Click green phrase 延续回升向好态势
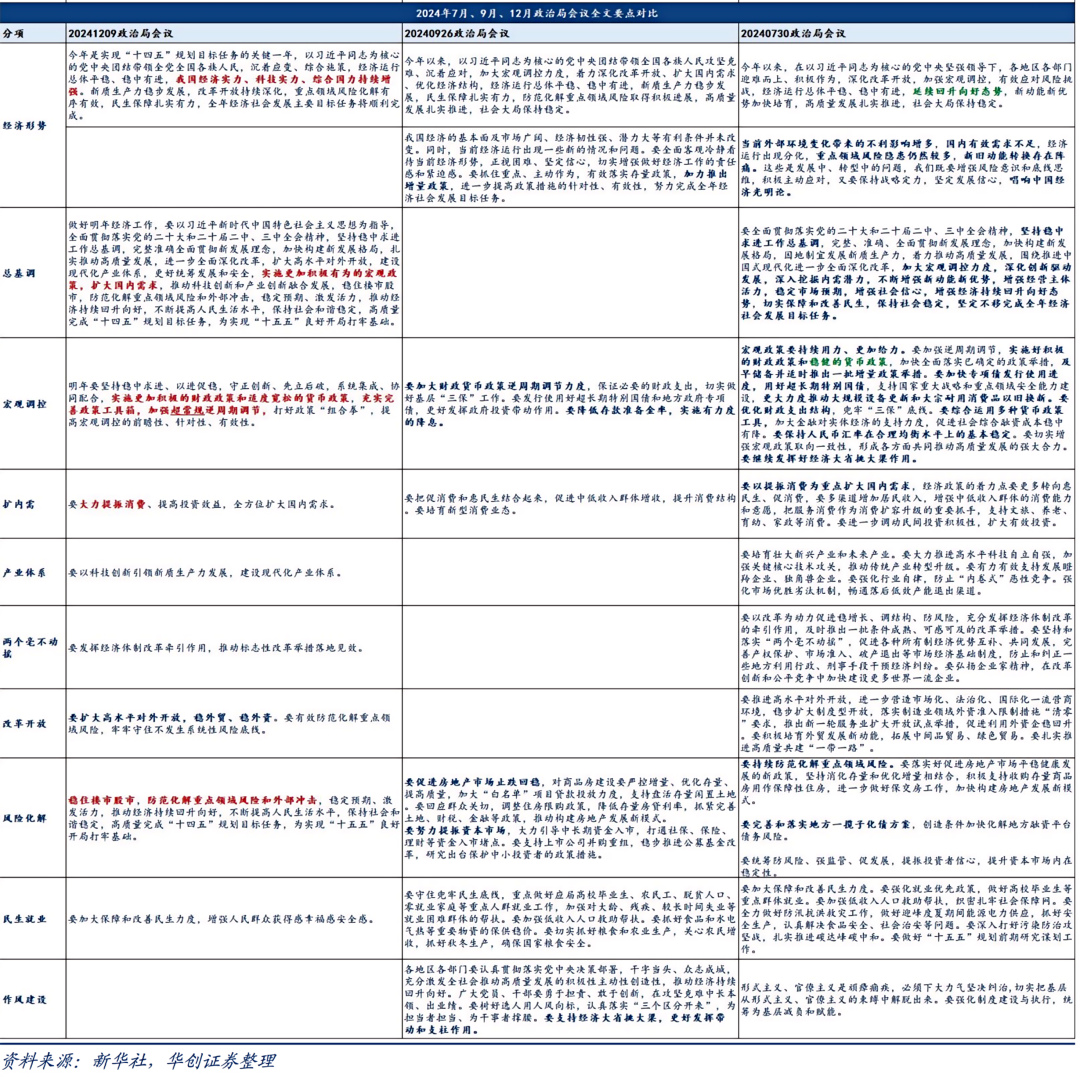This screenshot has width=1080, height=1077. (957, 91)
